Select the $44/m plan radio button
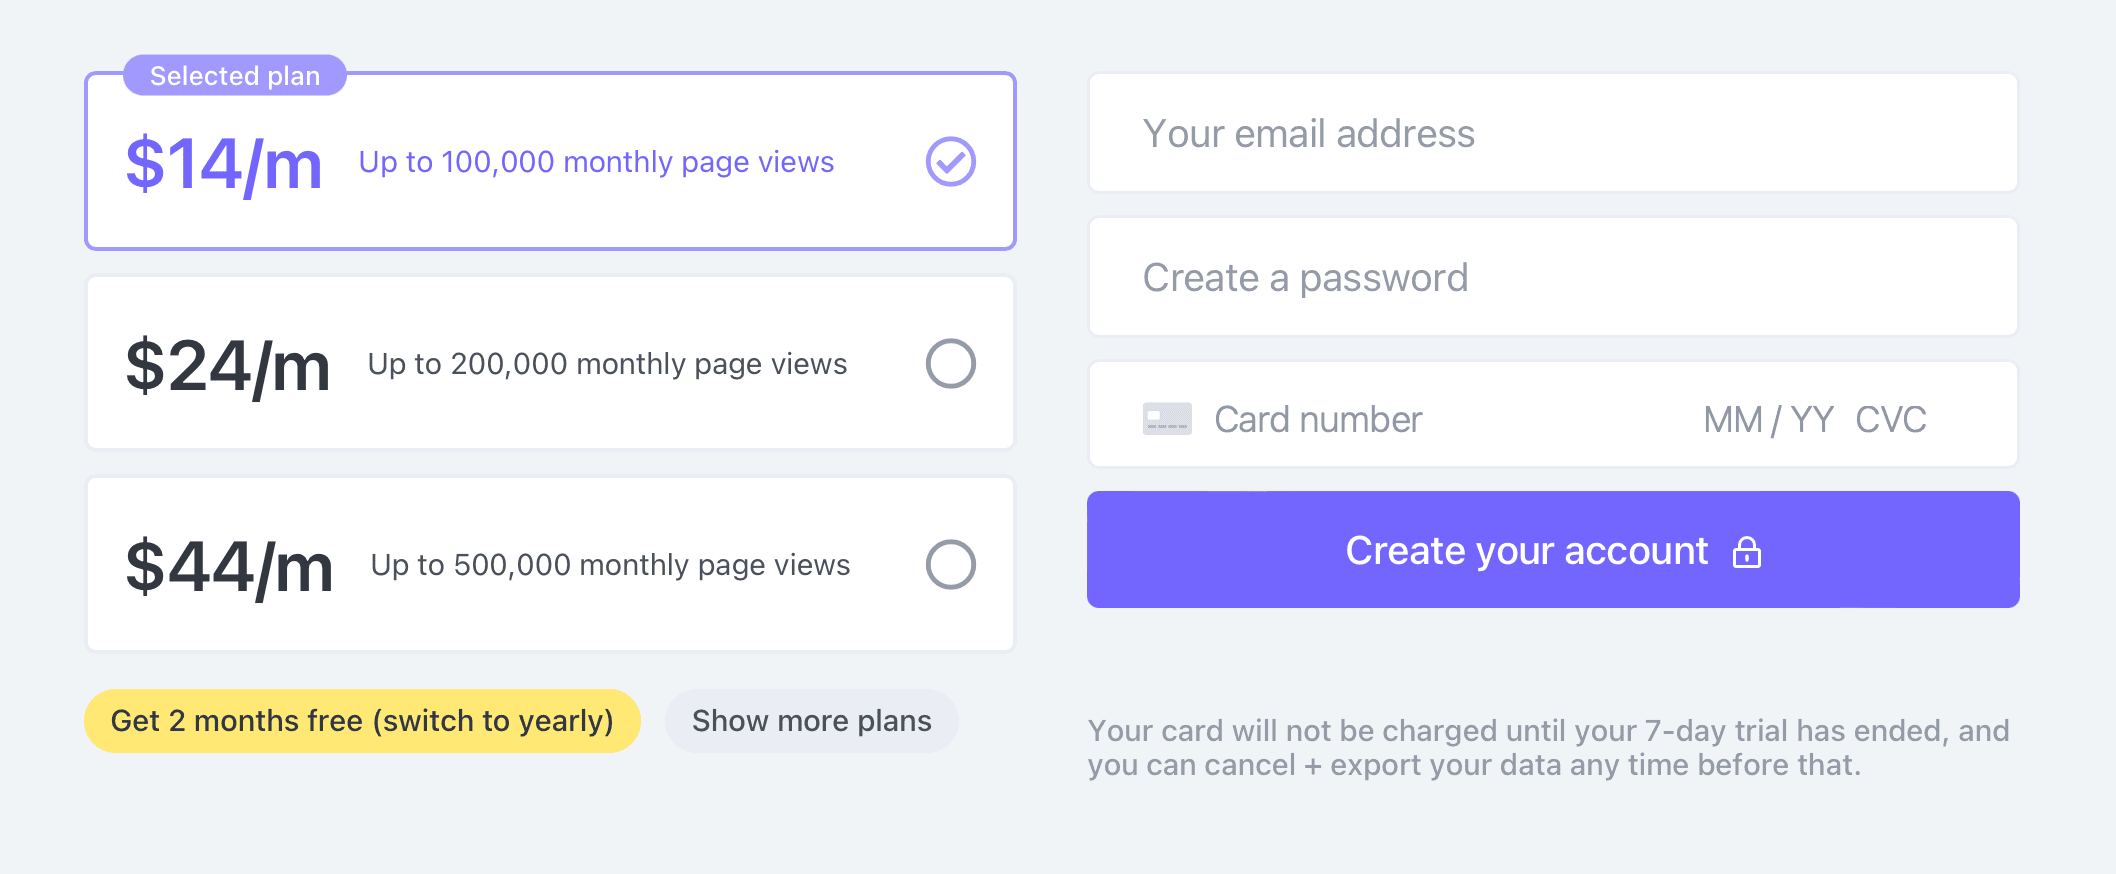The height and width of the screenshot is (874, 2116). [x=952, y=565]
